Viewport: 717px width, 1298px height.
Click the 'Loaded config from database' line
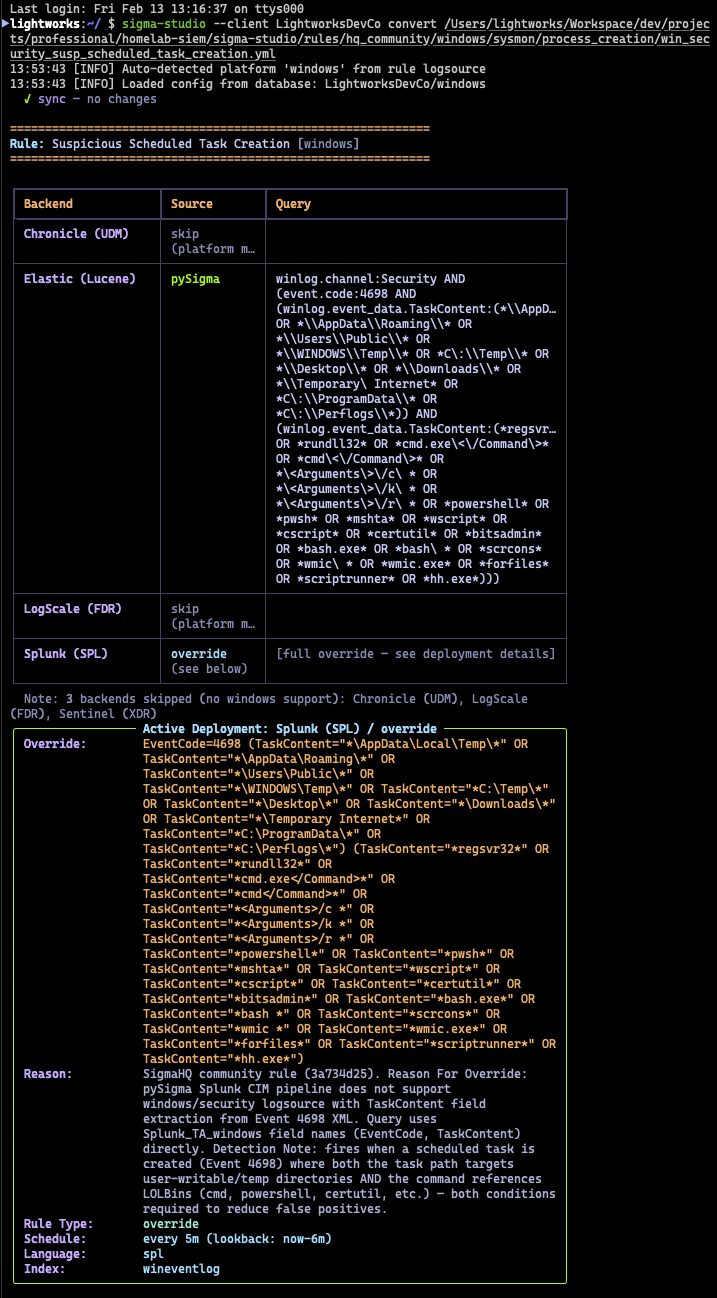[247, 84]
